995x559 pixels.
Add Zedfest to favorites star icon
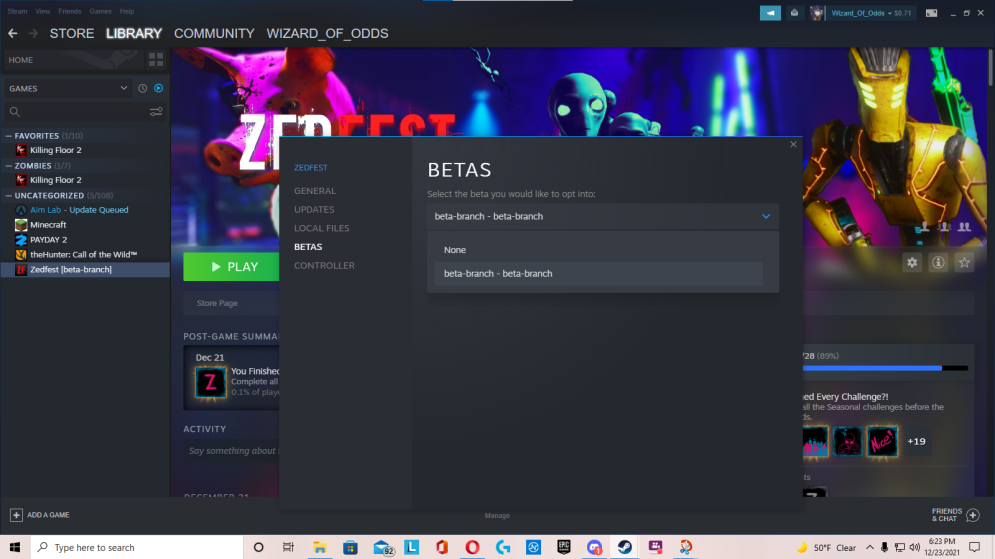[x=964, y=262]
